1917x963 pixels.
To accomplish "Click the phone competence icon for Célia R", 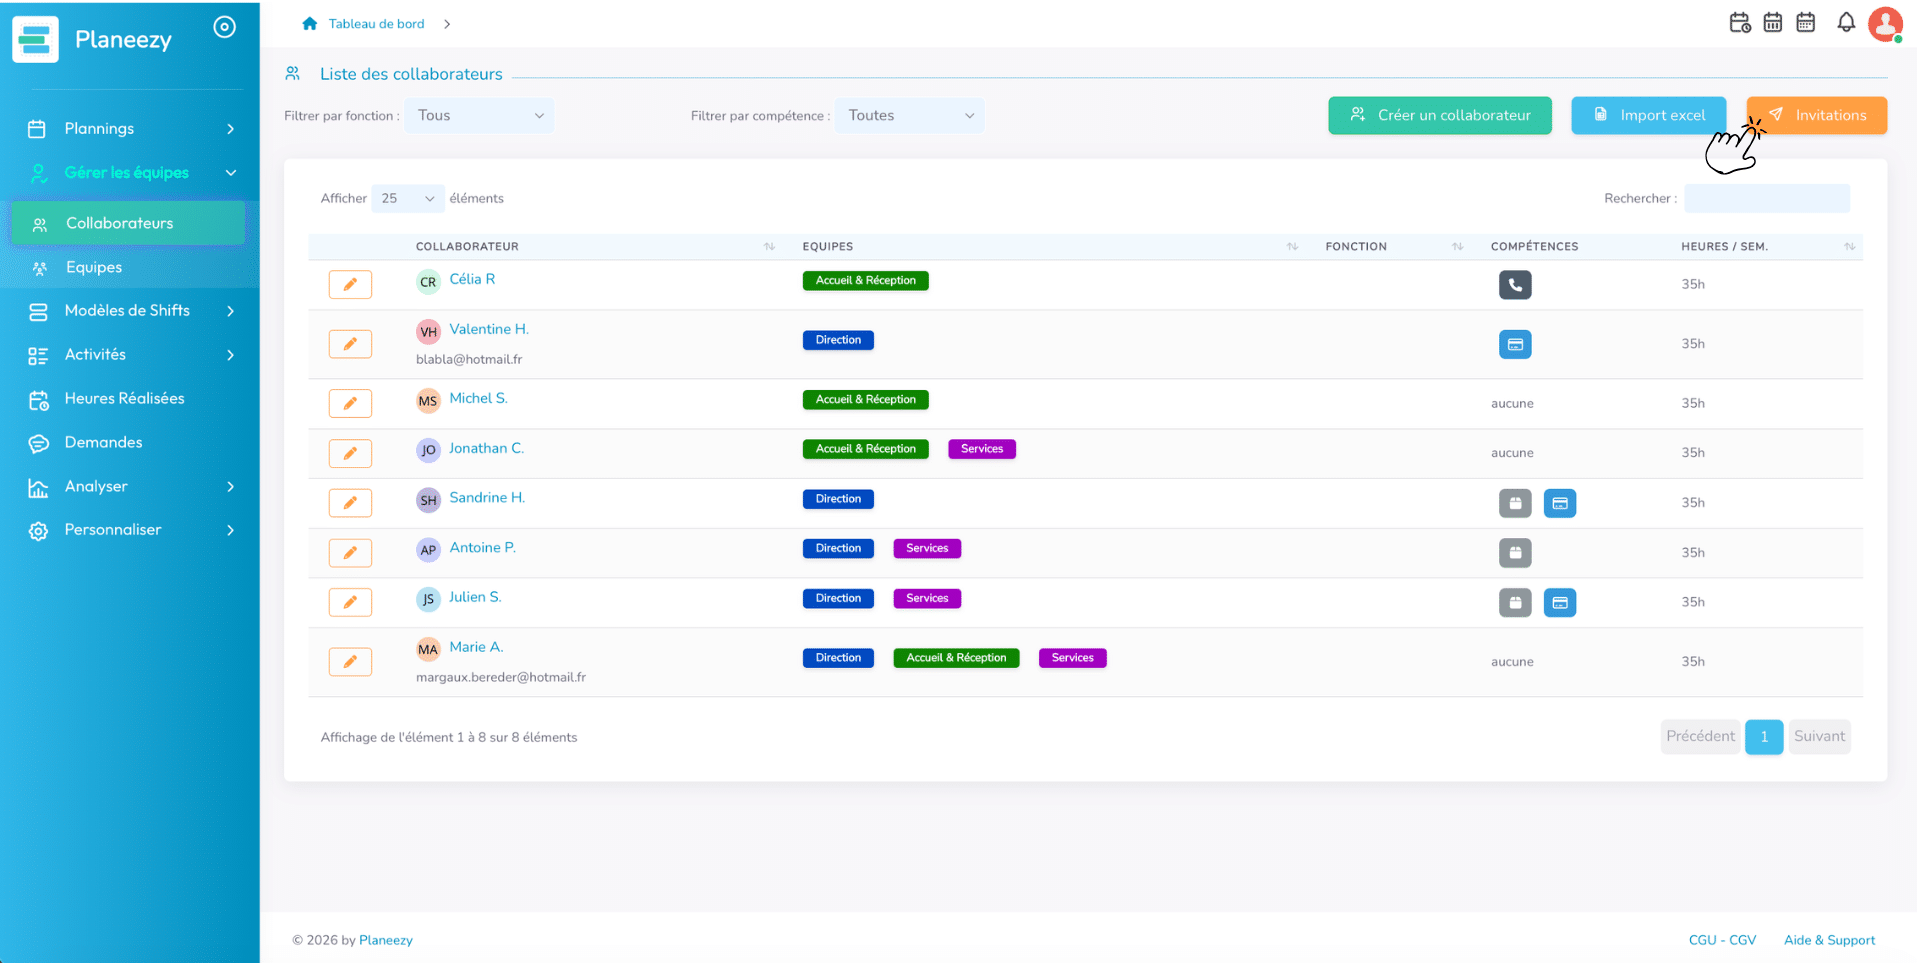I will pos(1515,285).
